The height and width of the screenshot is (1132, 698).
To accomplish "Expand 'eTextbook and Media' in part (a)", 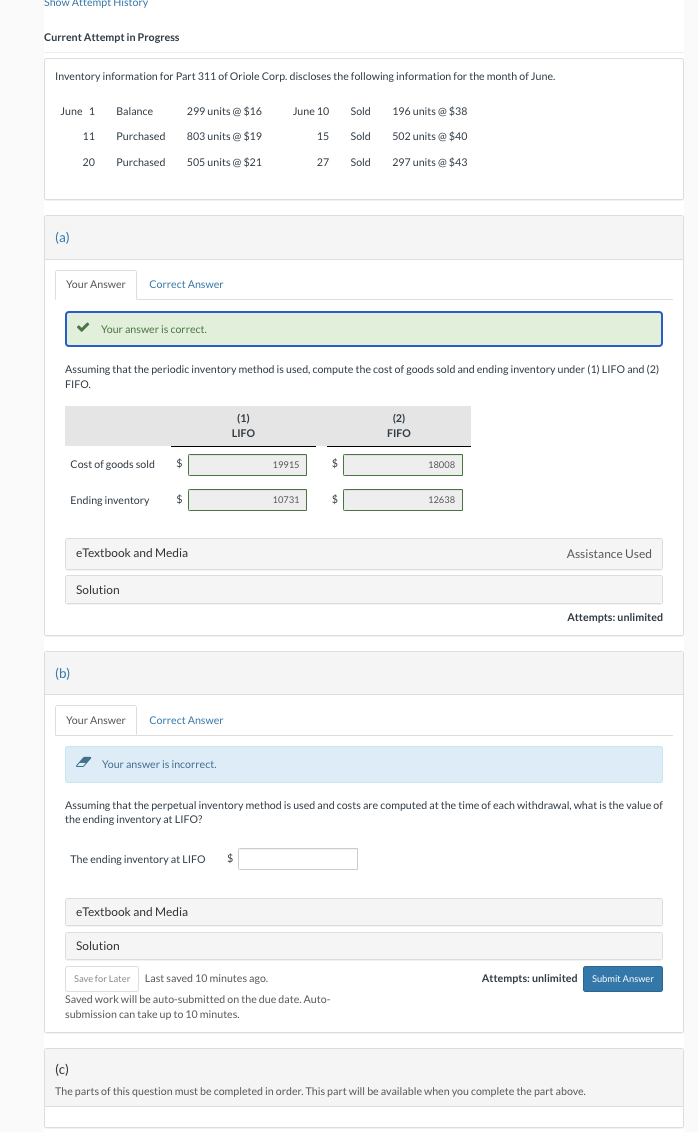I will 132,553.
